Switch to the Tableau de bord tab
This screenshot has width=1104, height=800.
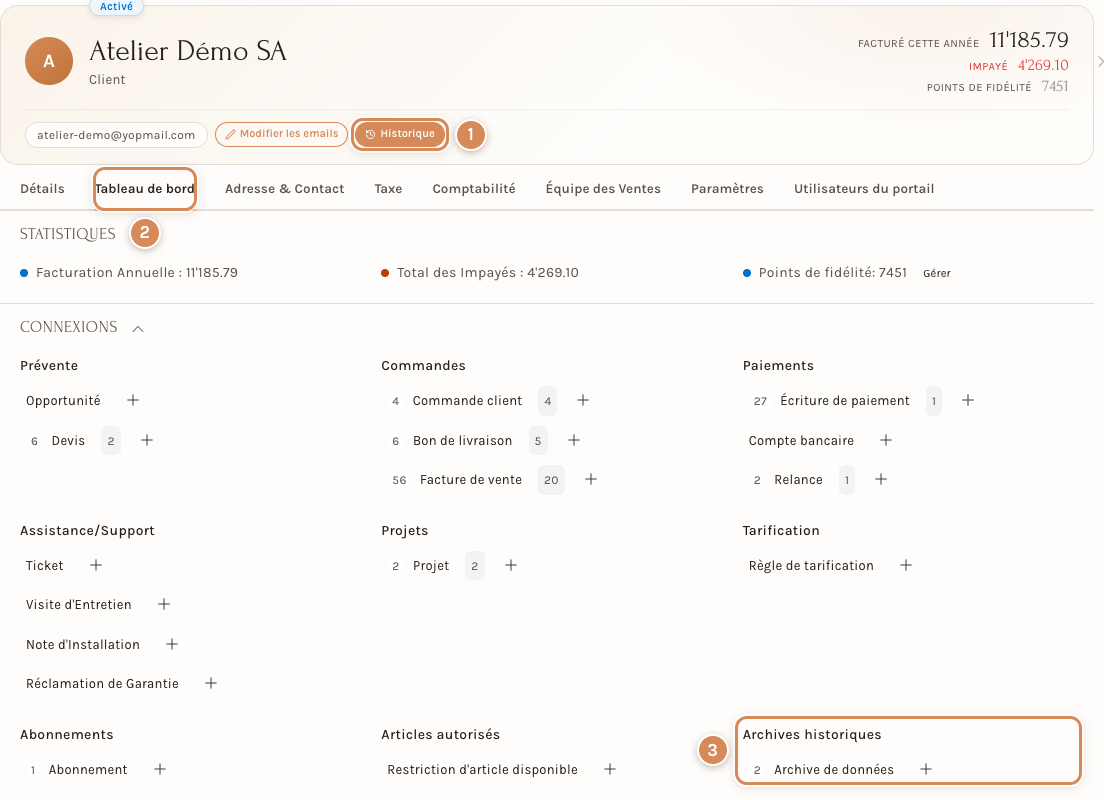coord(145,189)
